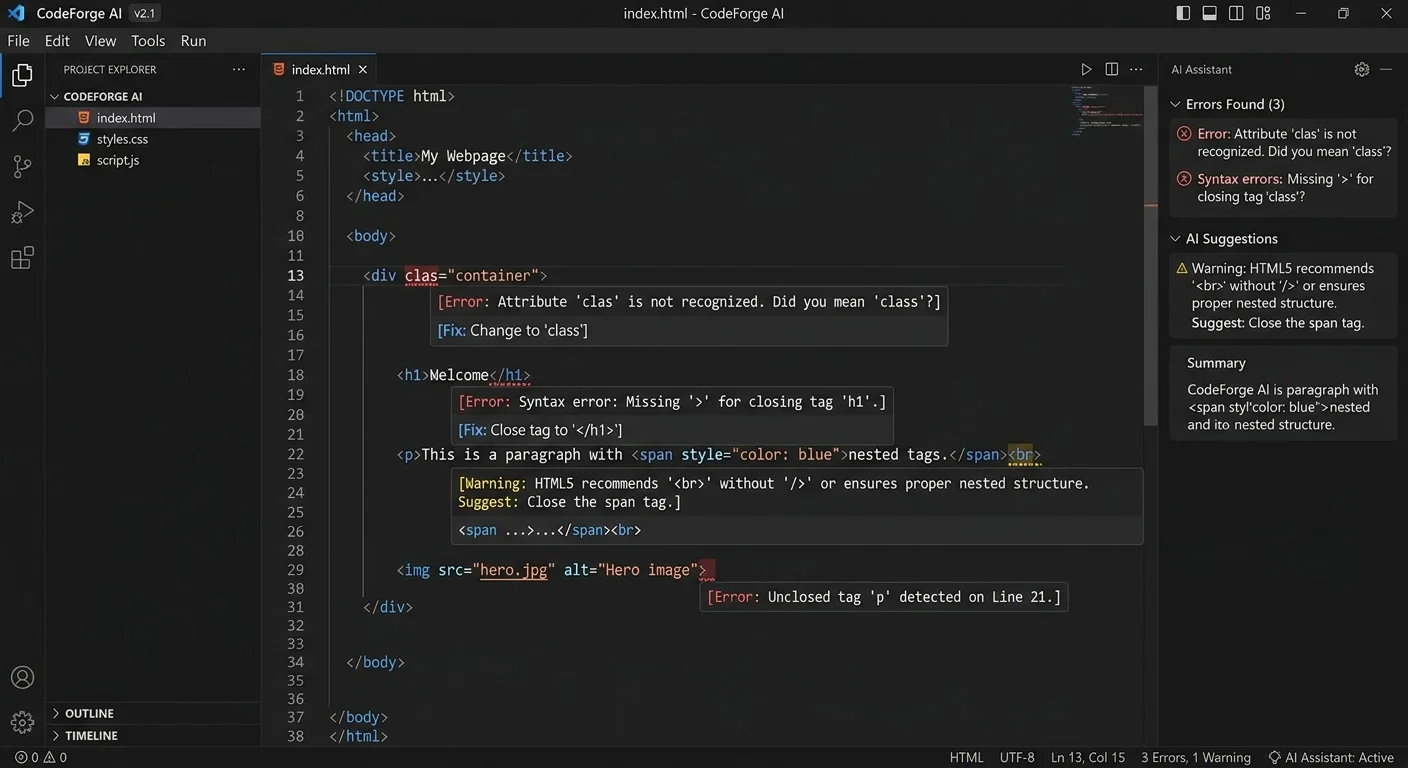Open the File menu
Image resolution: width=1408 pixels, height=768 pixels.
click(18, 41)
